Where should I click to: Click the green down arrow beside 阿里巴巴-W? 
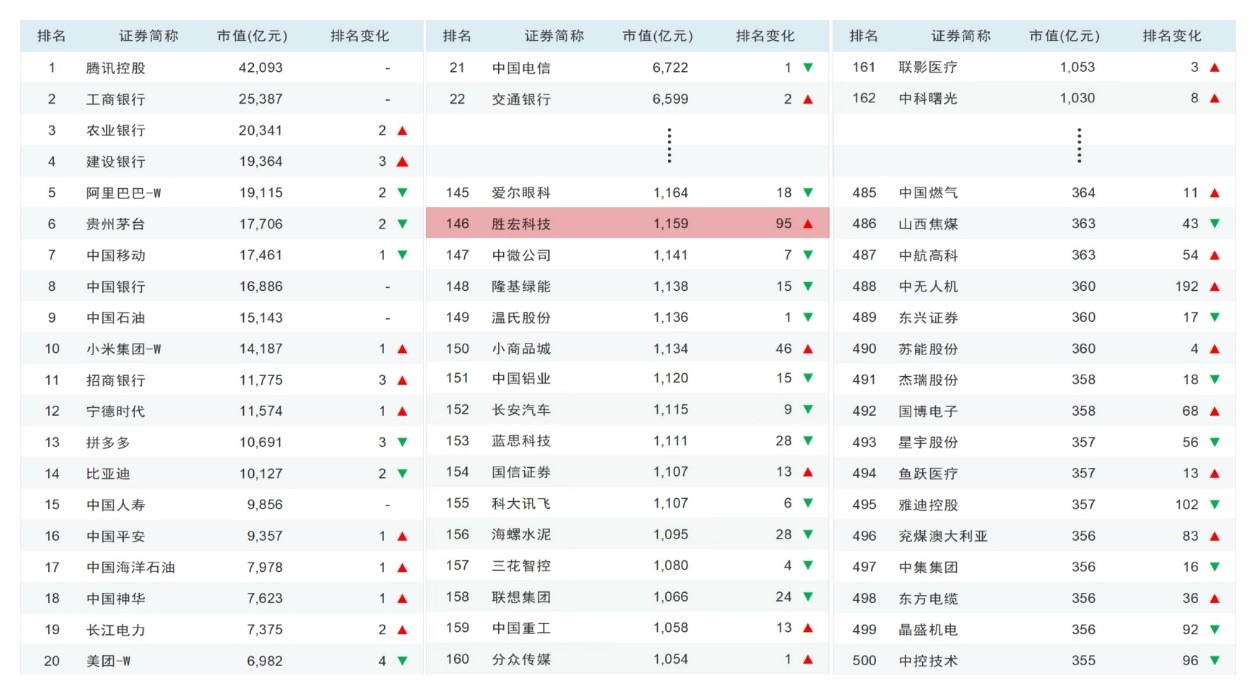point(402,193)
